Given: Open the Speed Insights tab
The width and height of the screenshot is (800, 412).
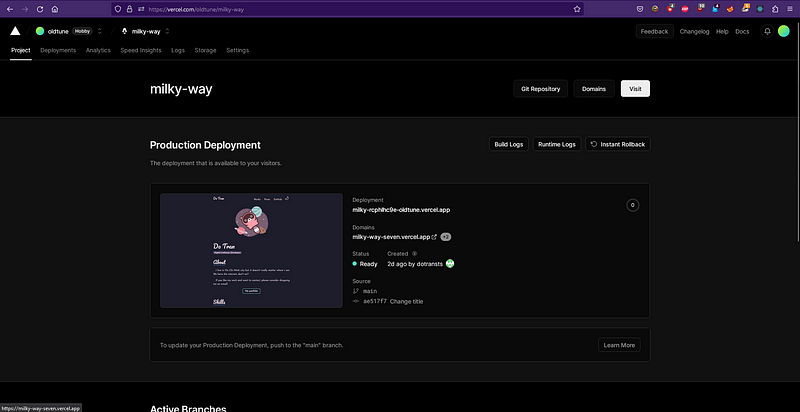Looking at the screenshot, I should pyautogui.click(x=141, y=50).
